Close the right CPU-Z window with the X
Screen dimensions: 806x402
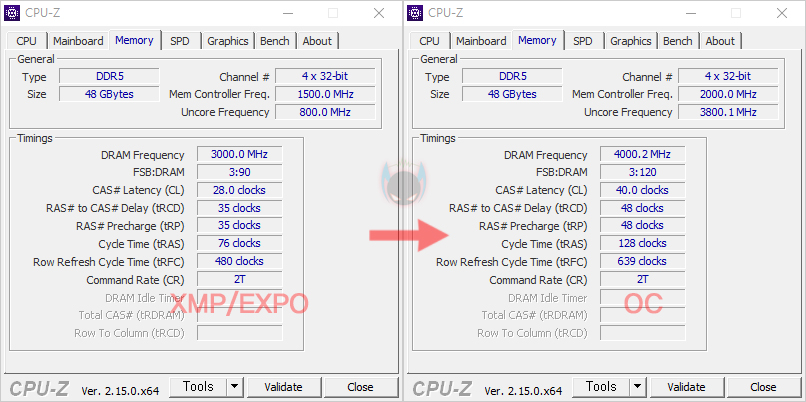pos(782,13)
